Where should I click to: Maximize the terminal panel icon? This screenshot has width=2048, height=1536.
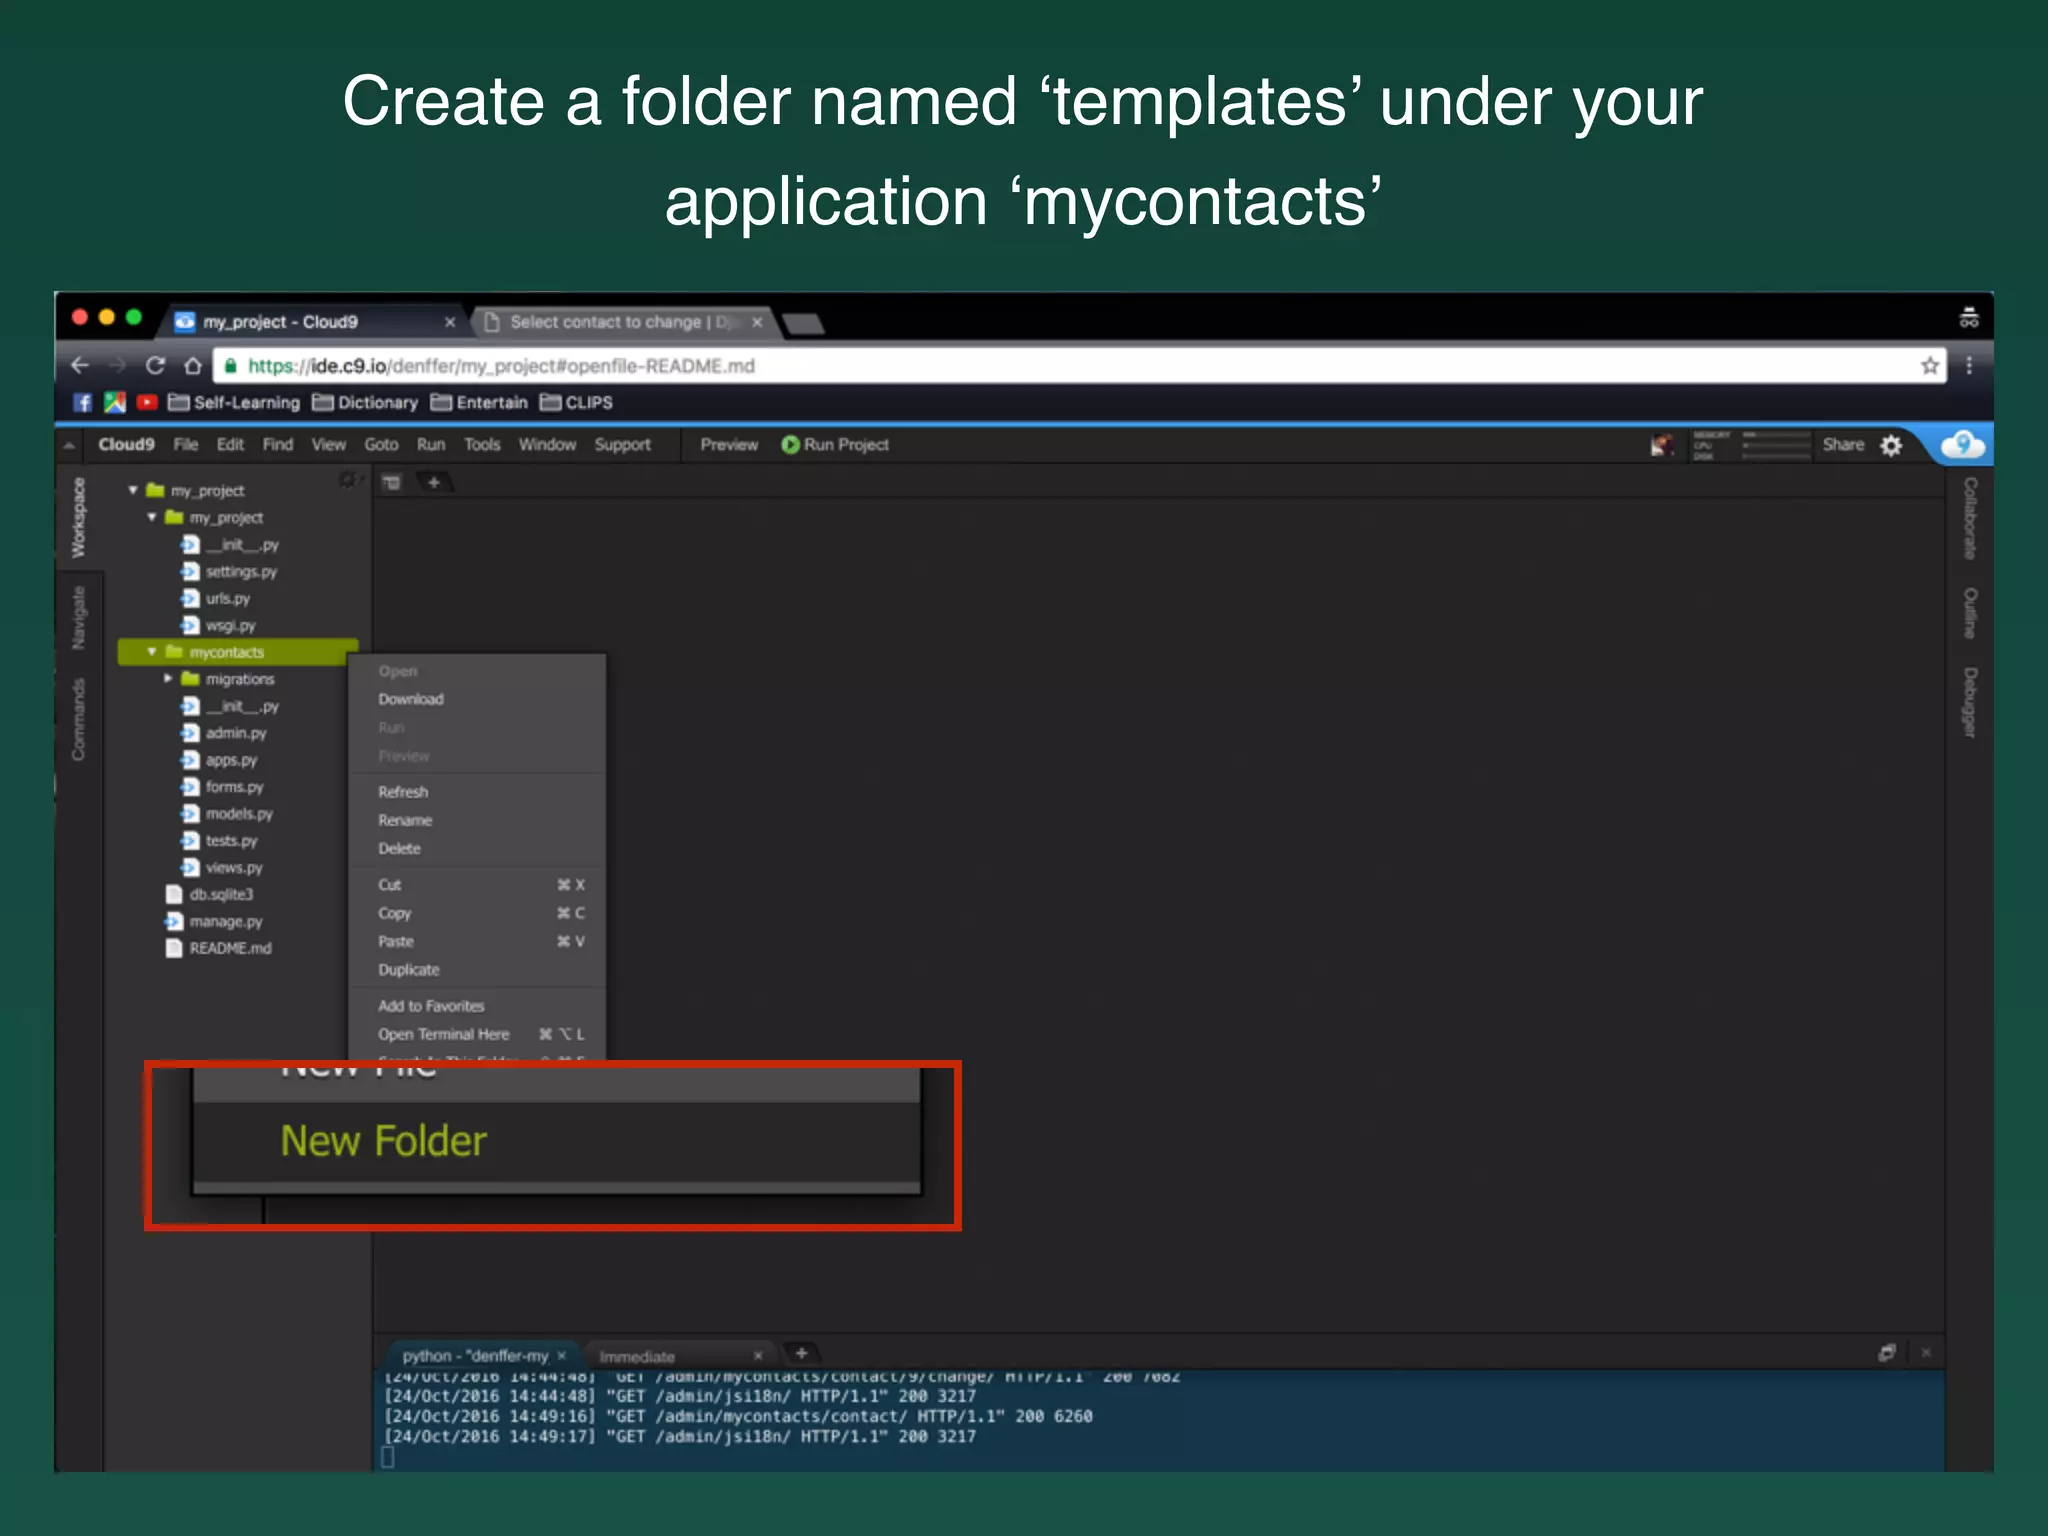tap(1886, 1353)
